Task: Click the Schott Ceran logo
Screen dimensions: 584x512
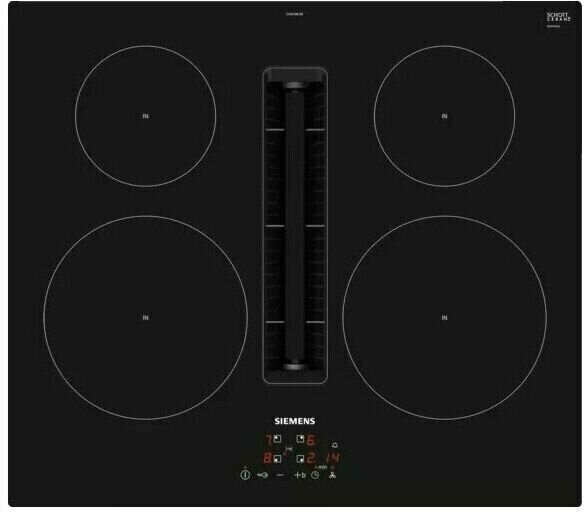Action: pyautogui.click(x=558, y=17)
